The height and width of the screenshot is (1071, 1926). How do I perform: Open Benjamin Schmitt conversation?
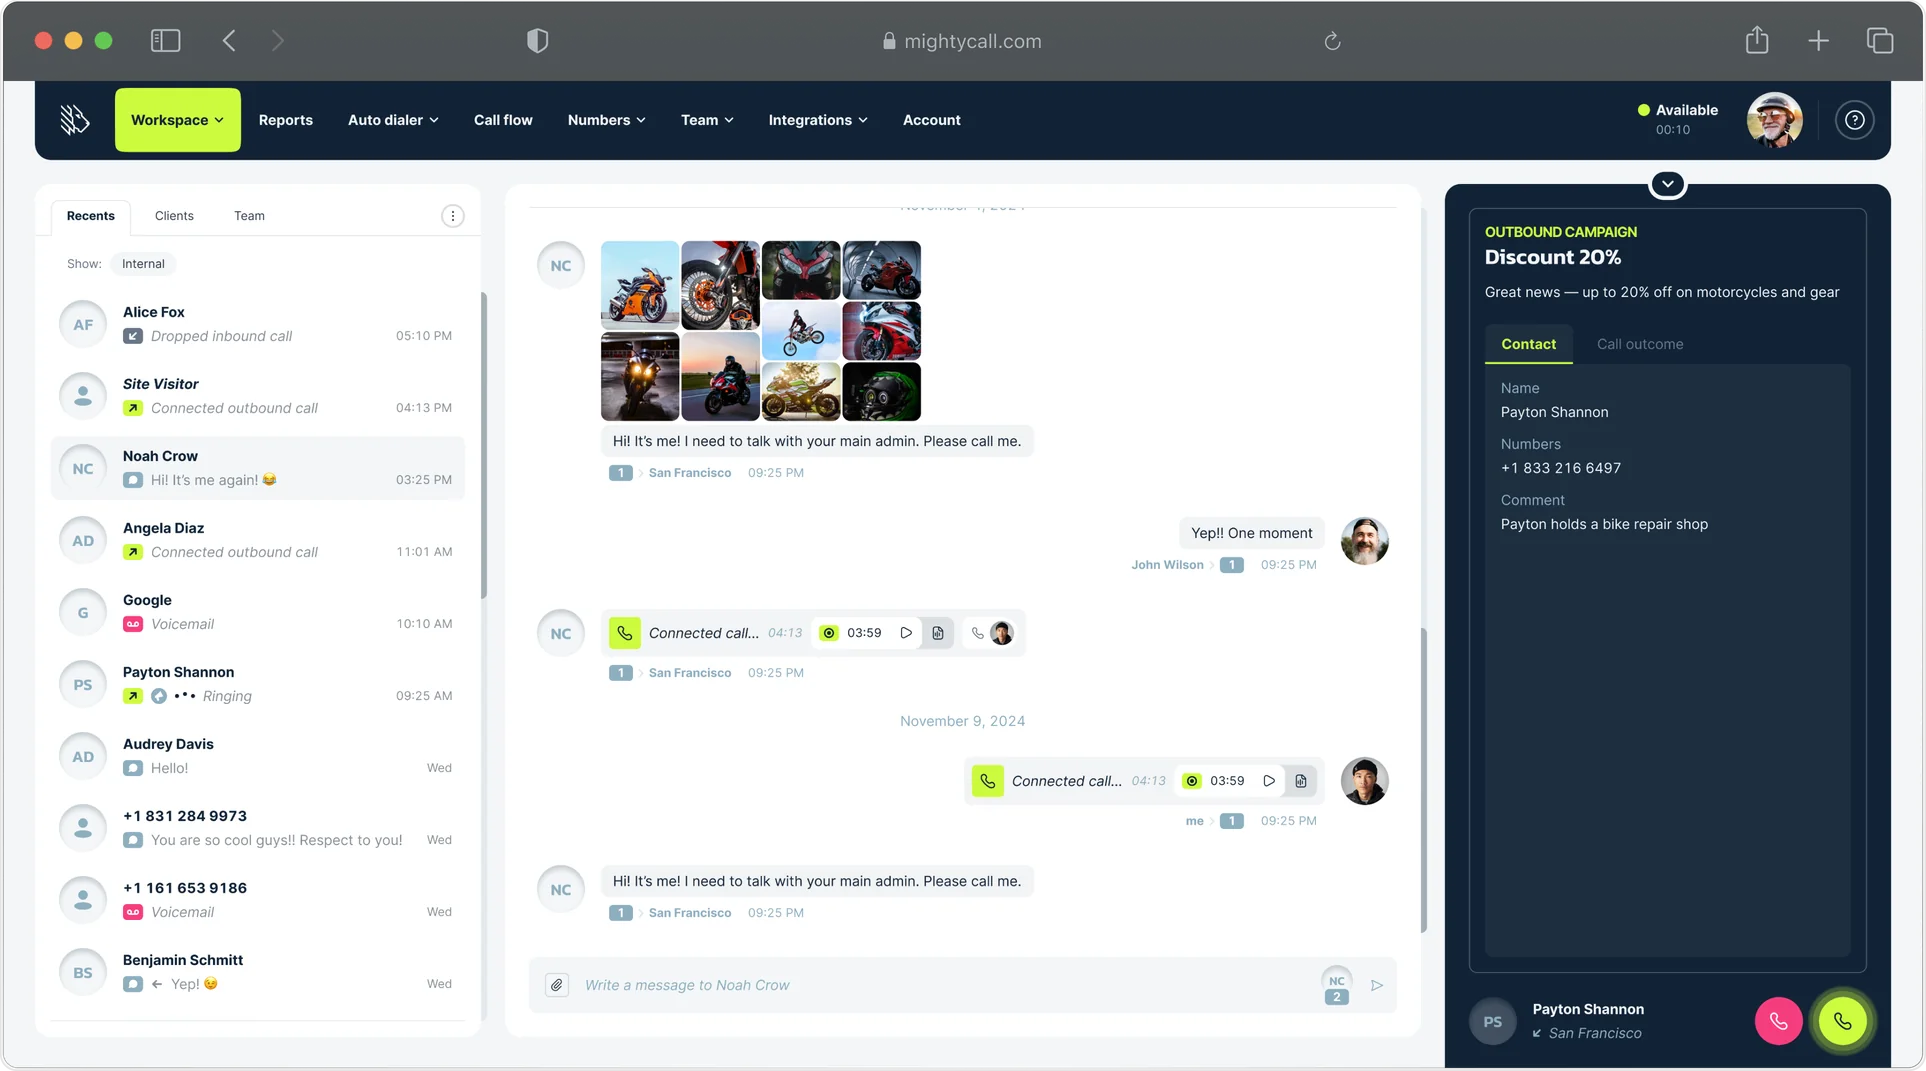pyautogui.click(x=258, y=972)
